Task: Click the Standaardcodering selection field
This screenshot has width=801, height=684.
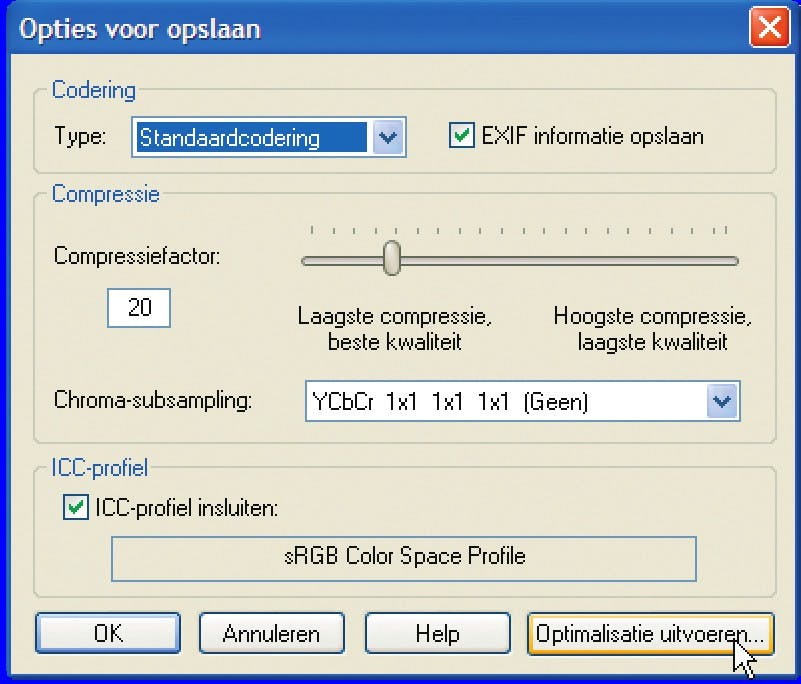Action: pyautogui.click(x=250, y=137)
